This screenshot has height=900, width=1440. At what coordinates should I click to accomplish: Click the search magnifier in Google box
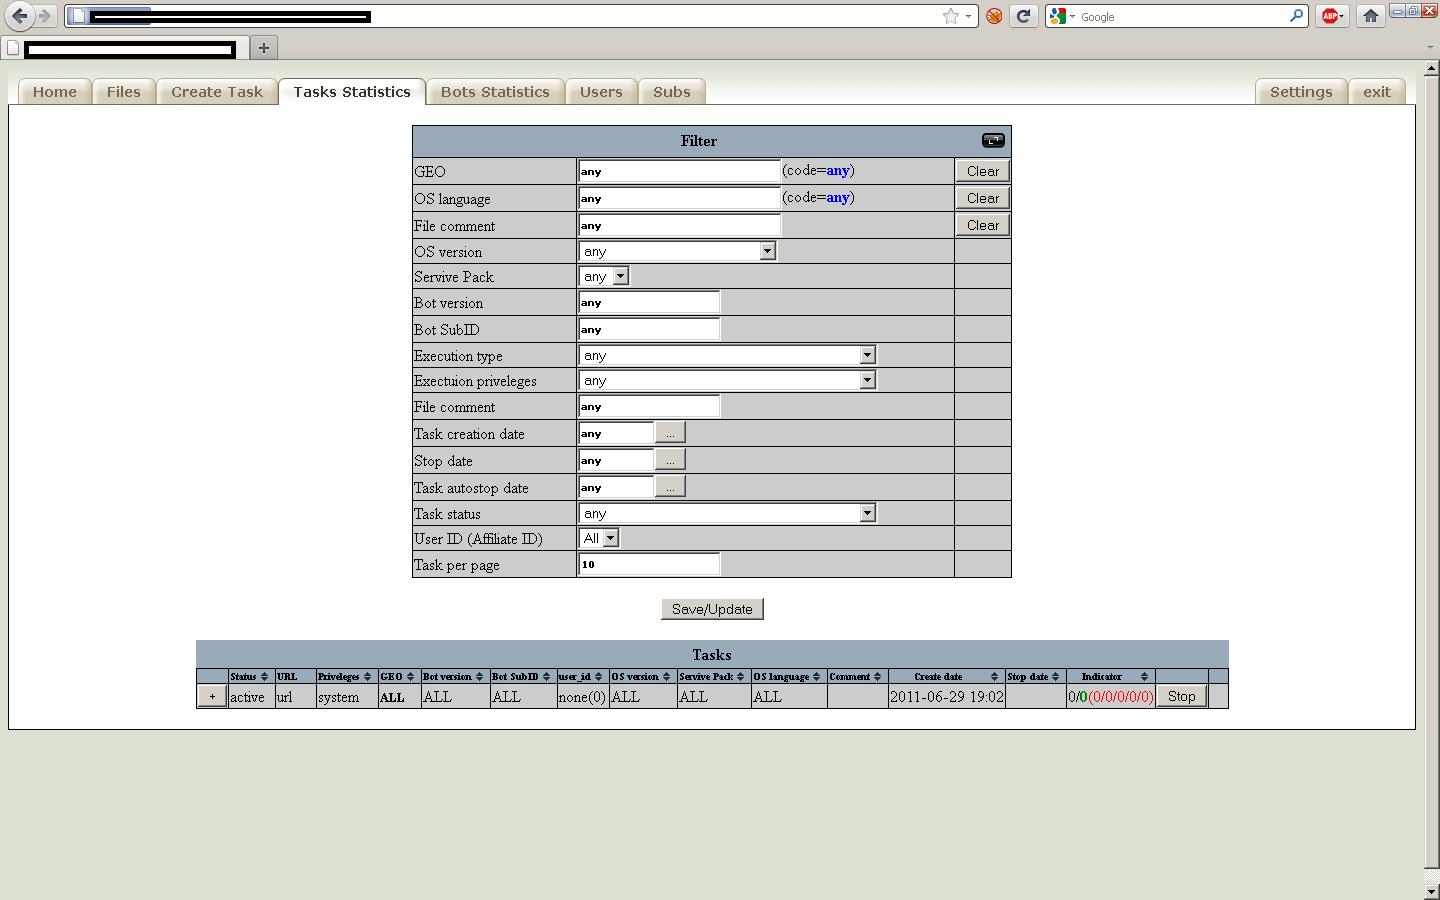(x=1296, y=16)
